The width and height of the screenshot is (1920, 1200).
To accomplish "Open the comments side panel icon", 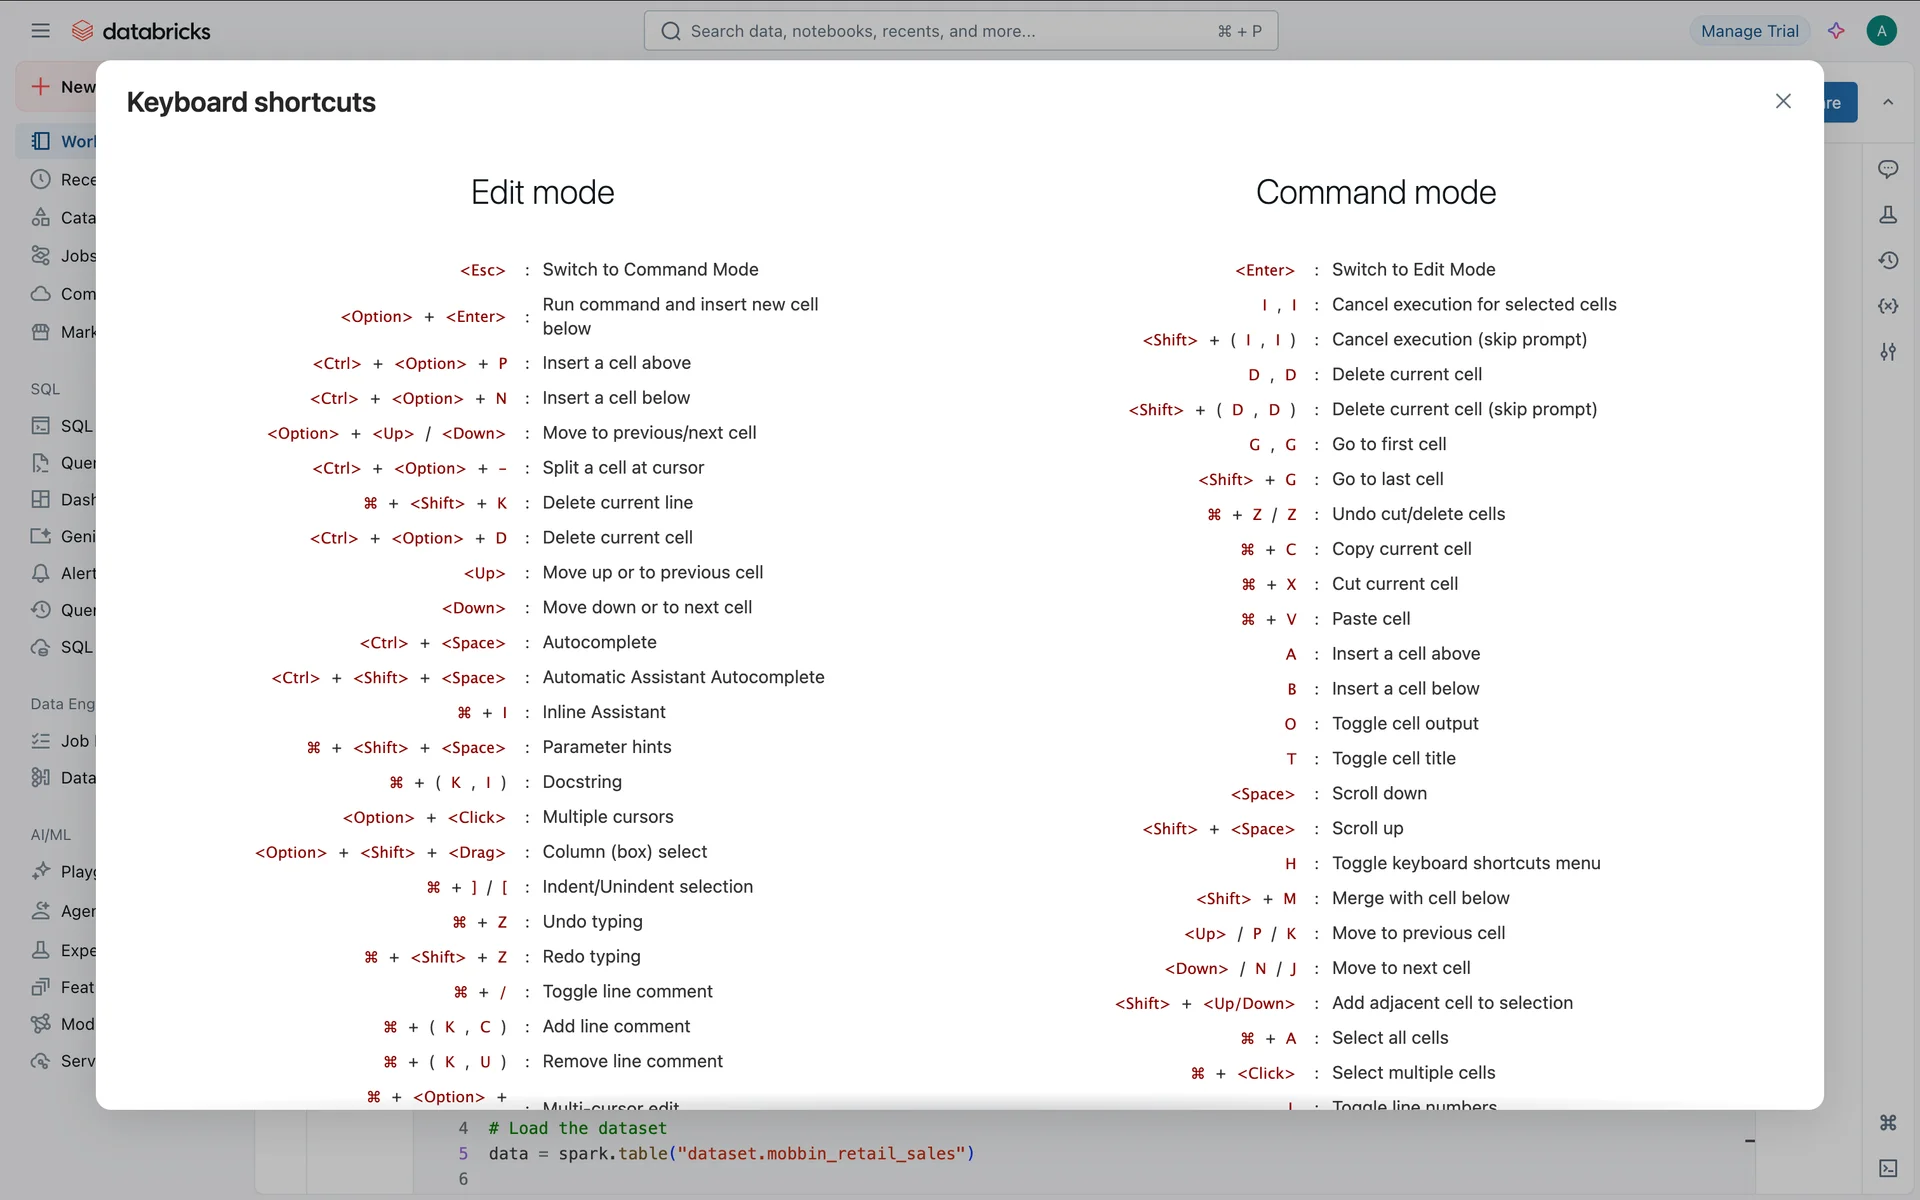I will (1887, 169).
